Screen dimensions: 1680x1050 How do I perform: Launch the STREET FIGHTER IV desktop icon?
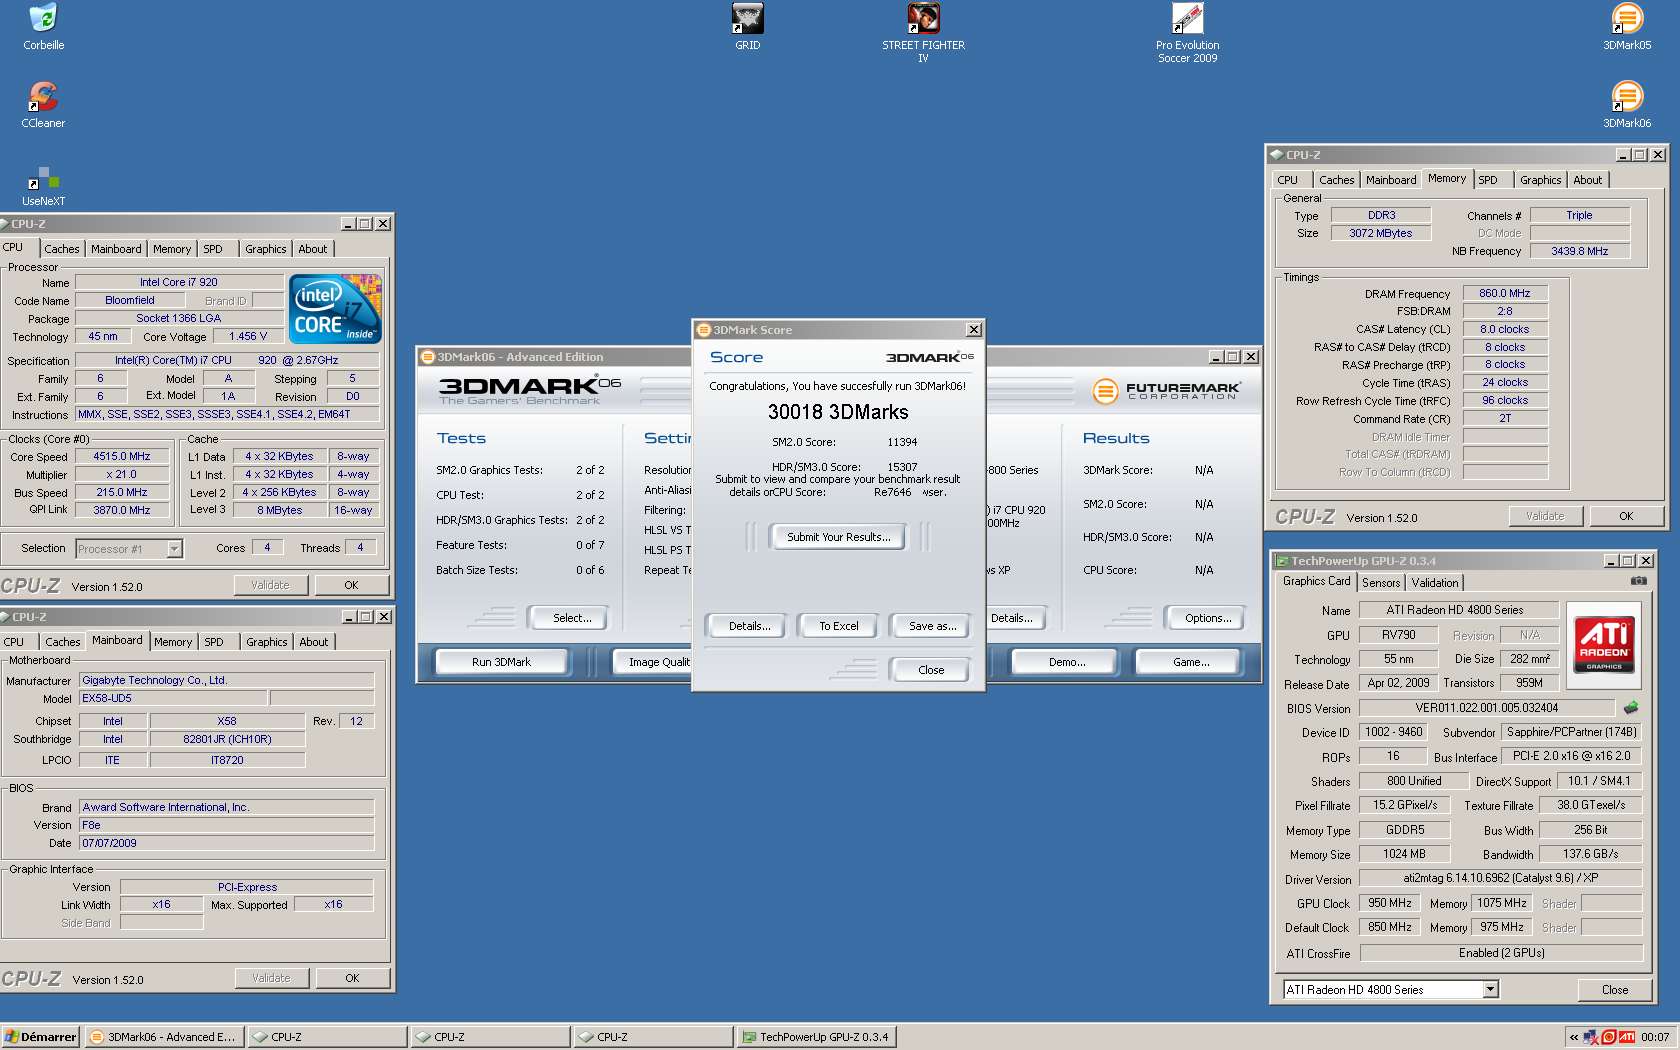click(x=923, y=33)
